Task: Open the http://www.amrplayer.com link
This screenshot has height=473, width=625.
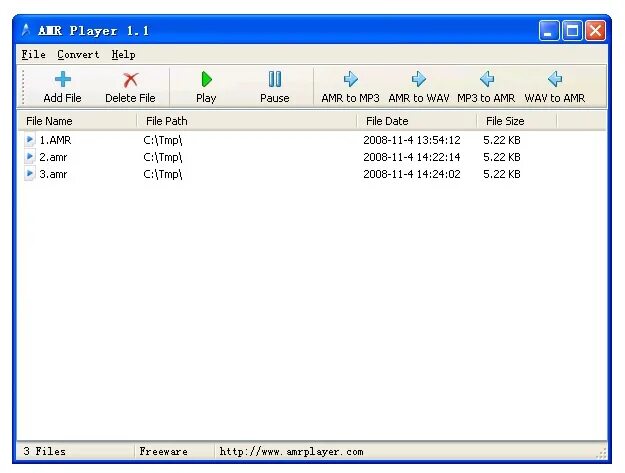Action: [291, 451]
